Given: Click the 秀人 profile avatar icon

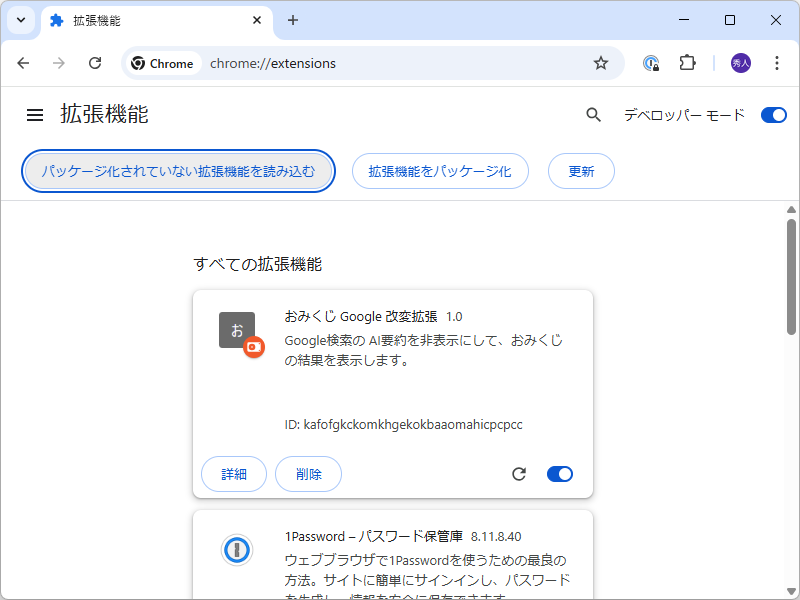Looking at the screenshot, I should [x=739, y=62].
